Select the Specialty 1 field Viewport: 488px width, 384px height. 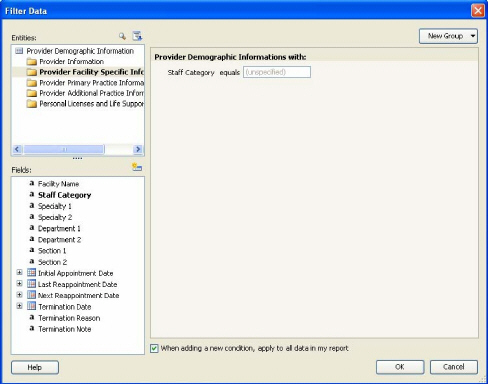(x=55, y=206)
